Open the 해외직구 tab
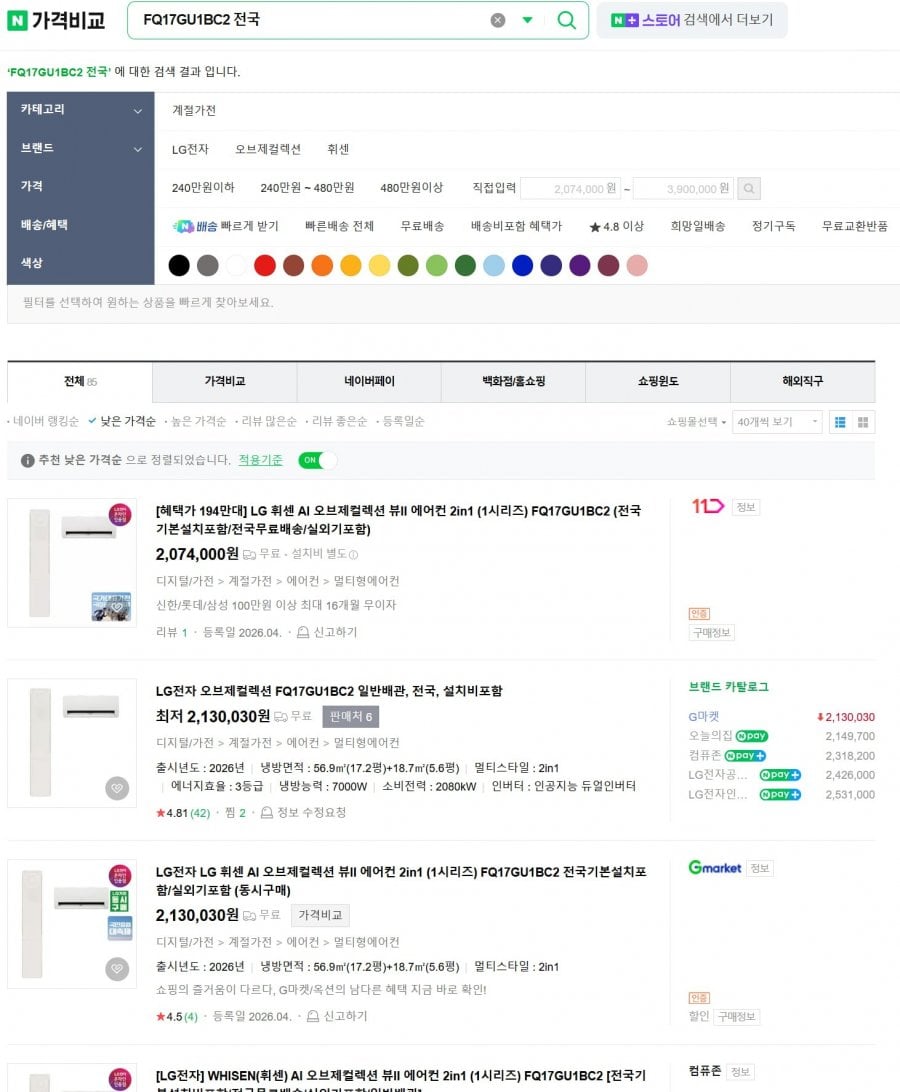This screenshot has height=1092, width=900. point(802,382)
